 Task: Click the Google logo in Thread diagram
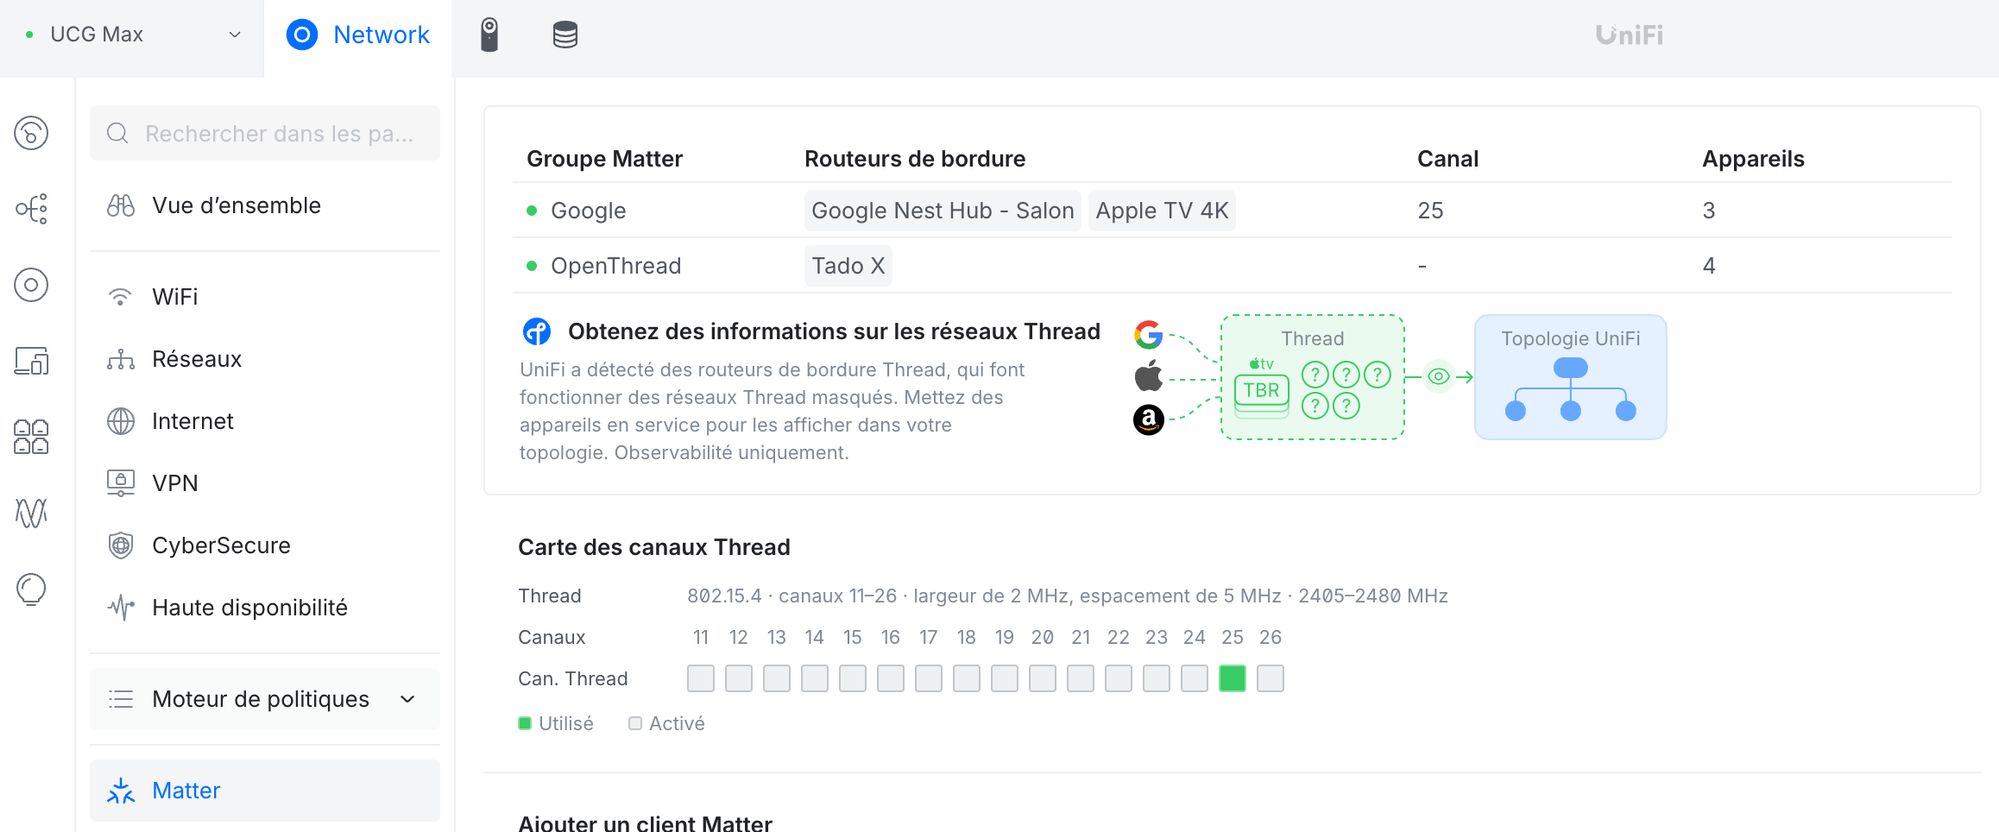[1148, 334]
